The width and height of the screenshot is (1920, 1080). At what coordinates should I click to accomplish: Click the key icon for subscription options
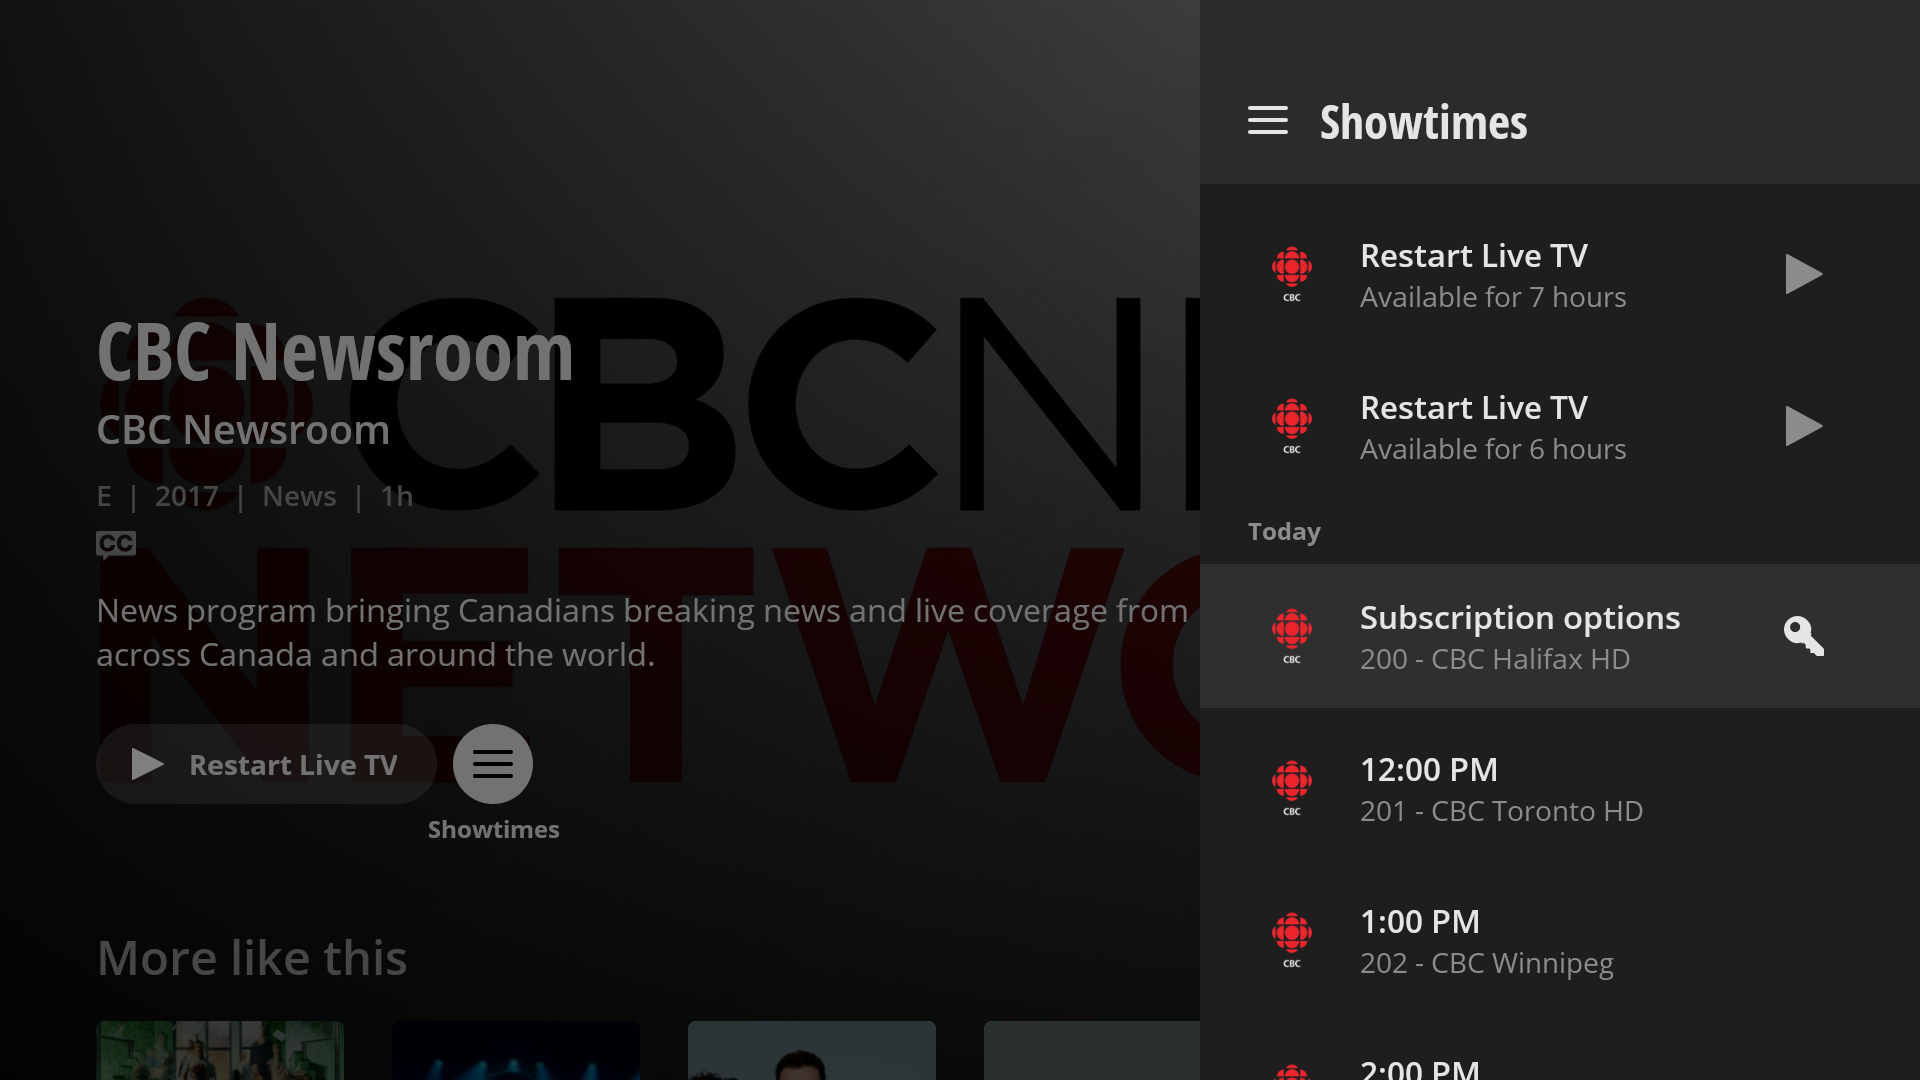tap(1803, 636)
